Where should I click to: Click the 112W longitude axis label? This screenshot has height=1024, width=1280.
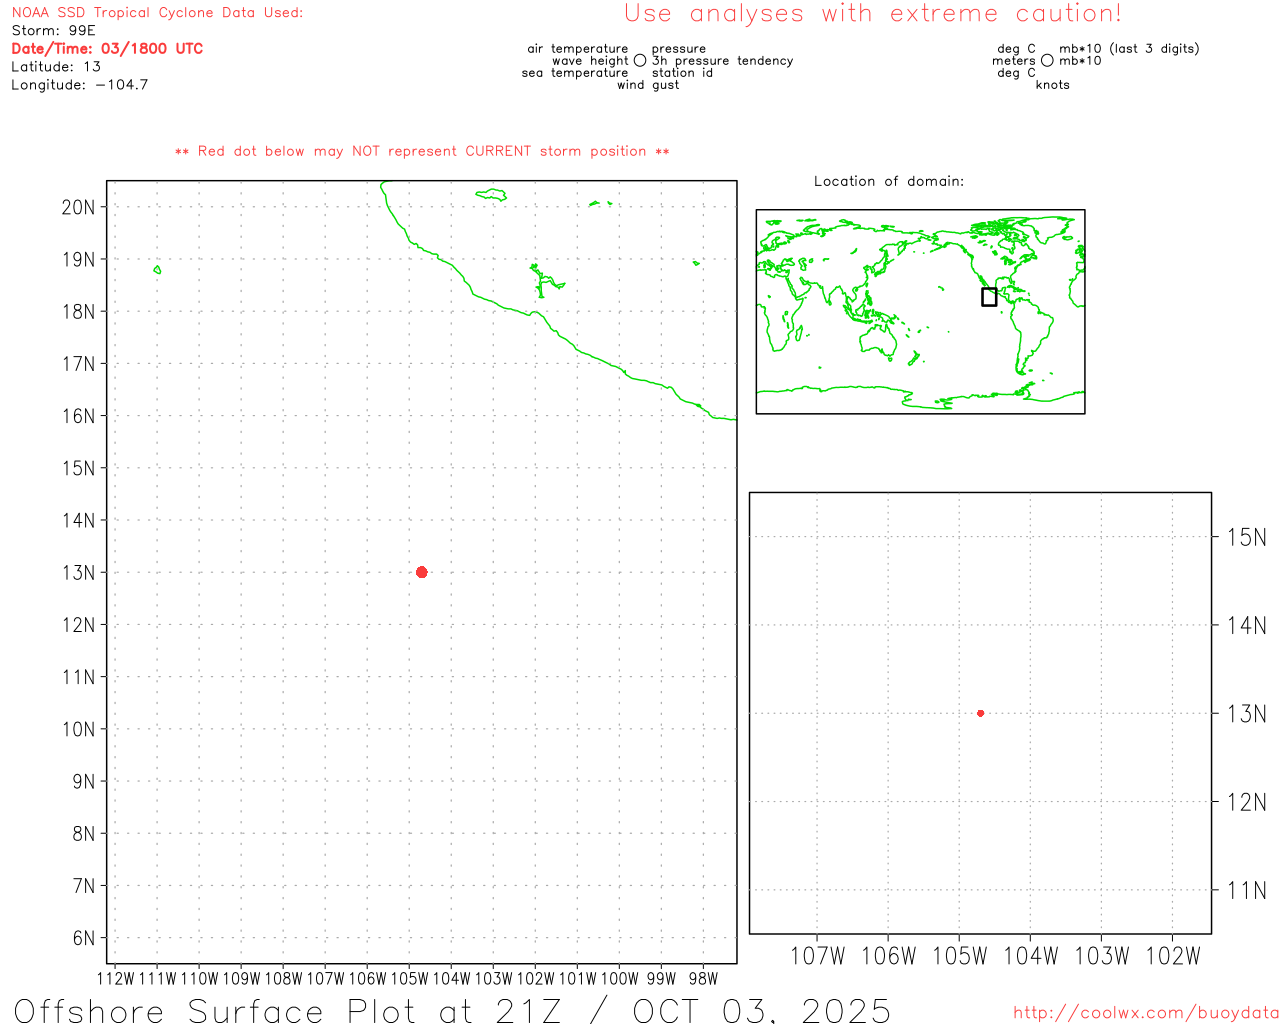[115, 979]
